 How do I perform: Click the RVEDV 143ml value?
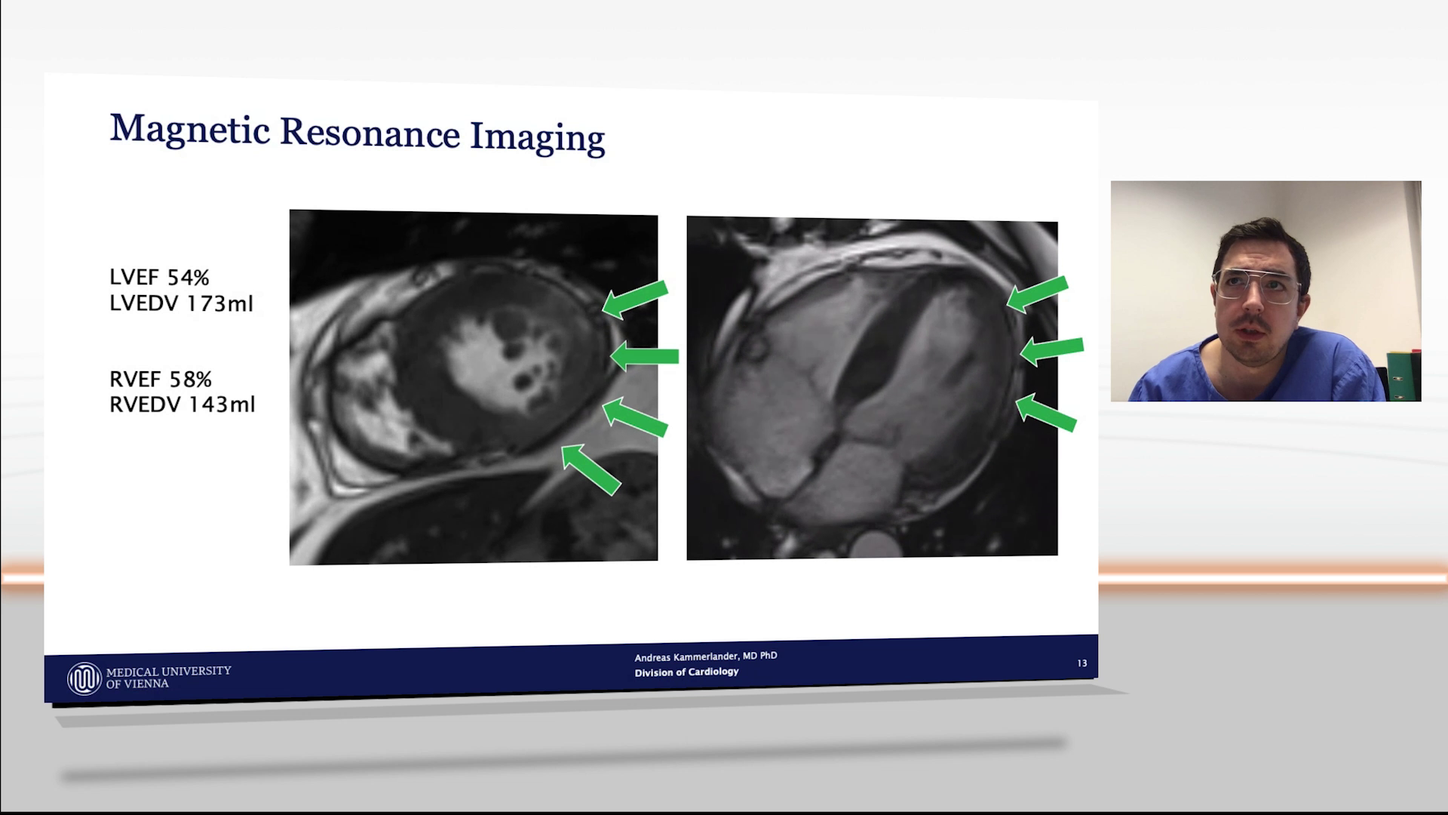click(x=182, y=405)
